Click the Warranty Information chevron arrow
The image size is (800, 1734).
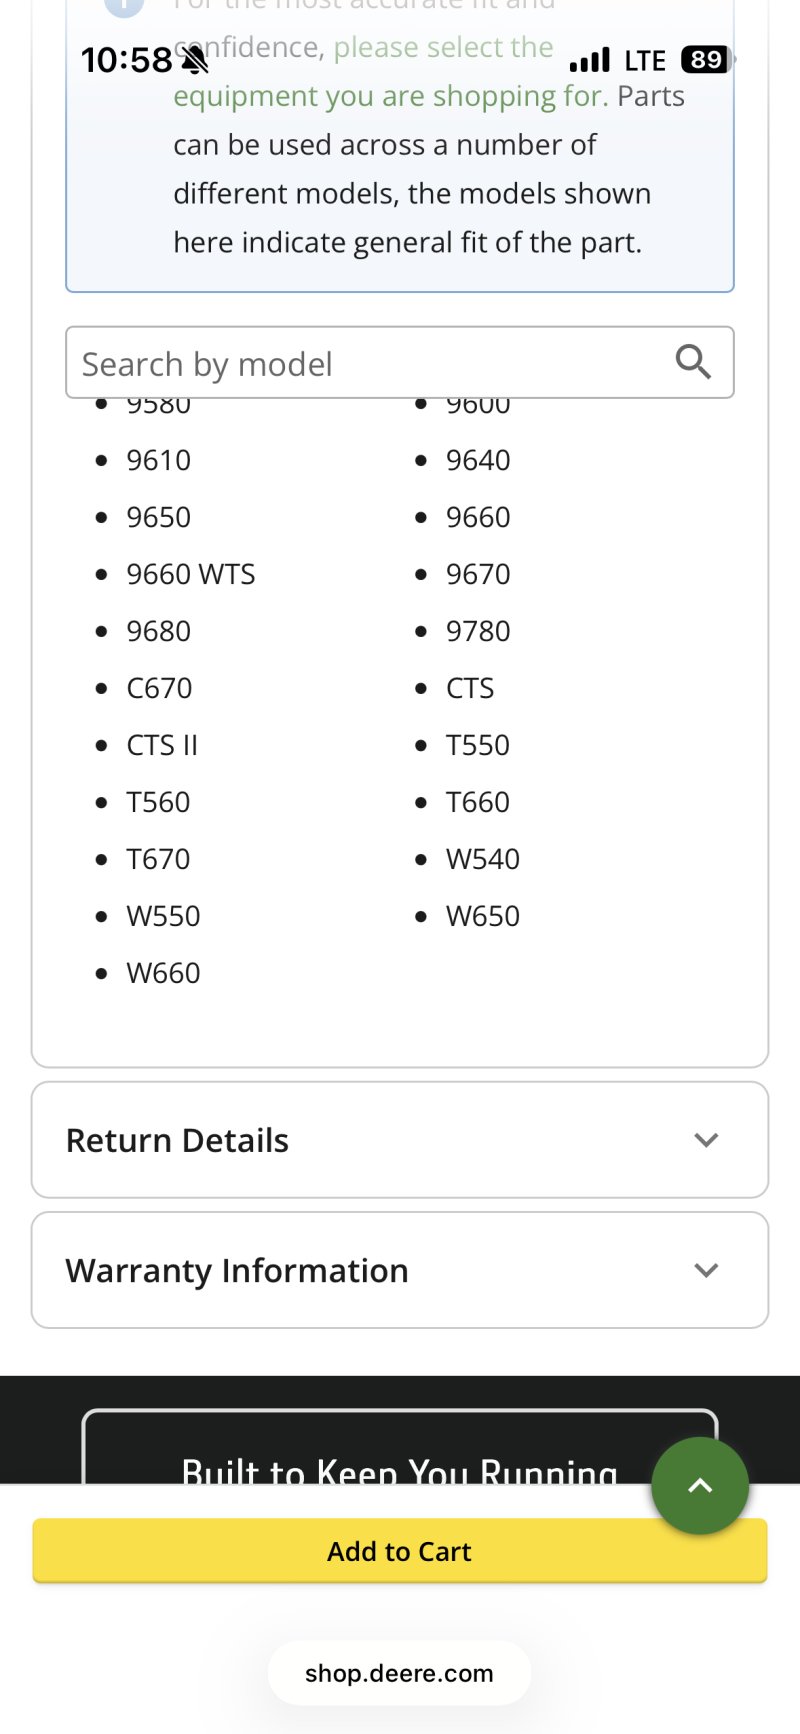[x=706, y=1270]
